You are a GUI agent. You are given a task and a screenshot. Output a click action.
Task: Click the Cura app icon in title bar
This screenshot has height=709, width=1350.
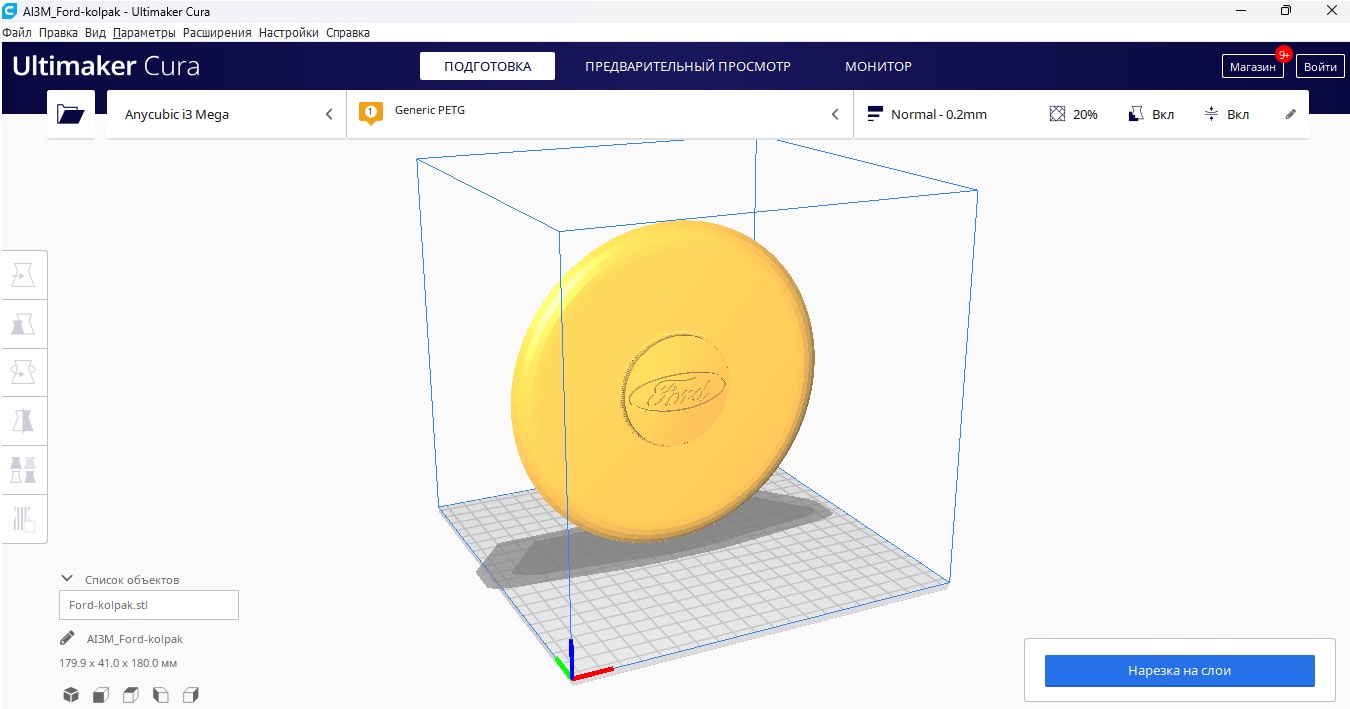pos(10,10)
